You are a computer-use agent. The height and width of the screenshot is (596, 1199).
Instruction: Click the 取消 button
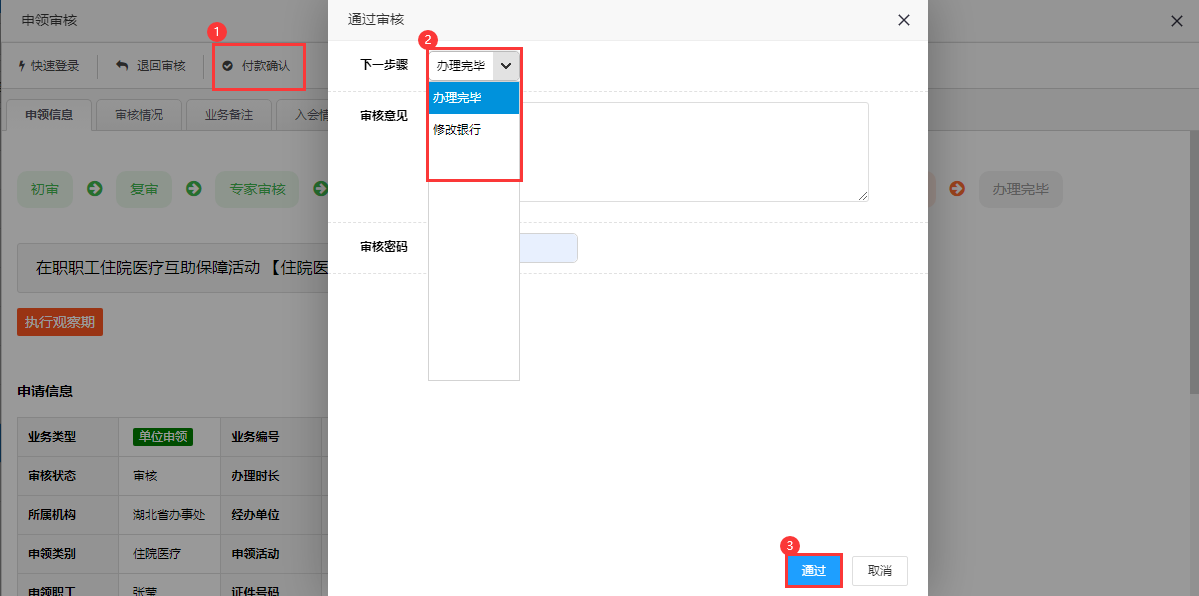(880, 571)
